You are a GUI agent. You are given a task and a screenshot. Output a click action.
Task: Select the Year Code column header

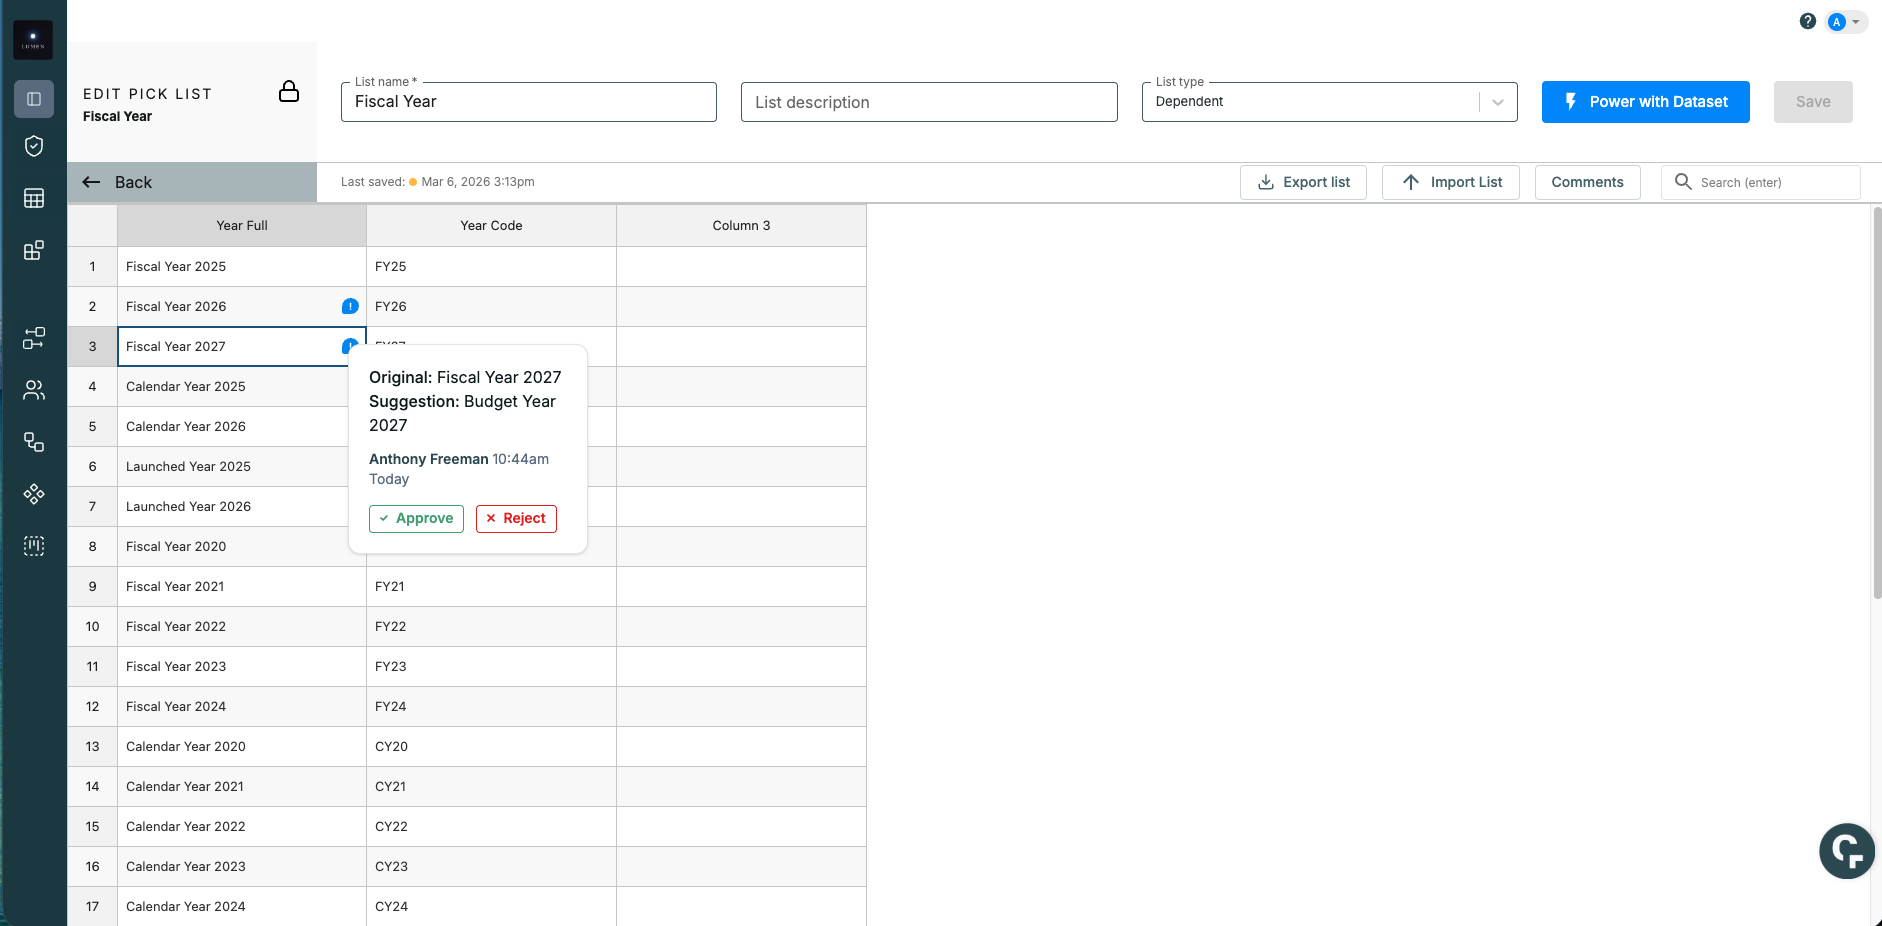(x=491, y=226)
